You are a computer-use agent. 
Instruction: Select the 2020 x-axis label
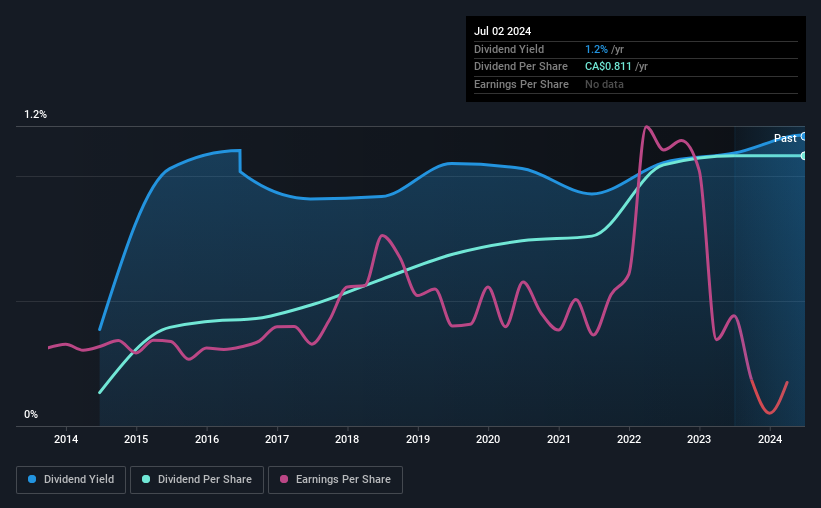(488, 439)
